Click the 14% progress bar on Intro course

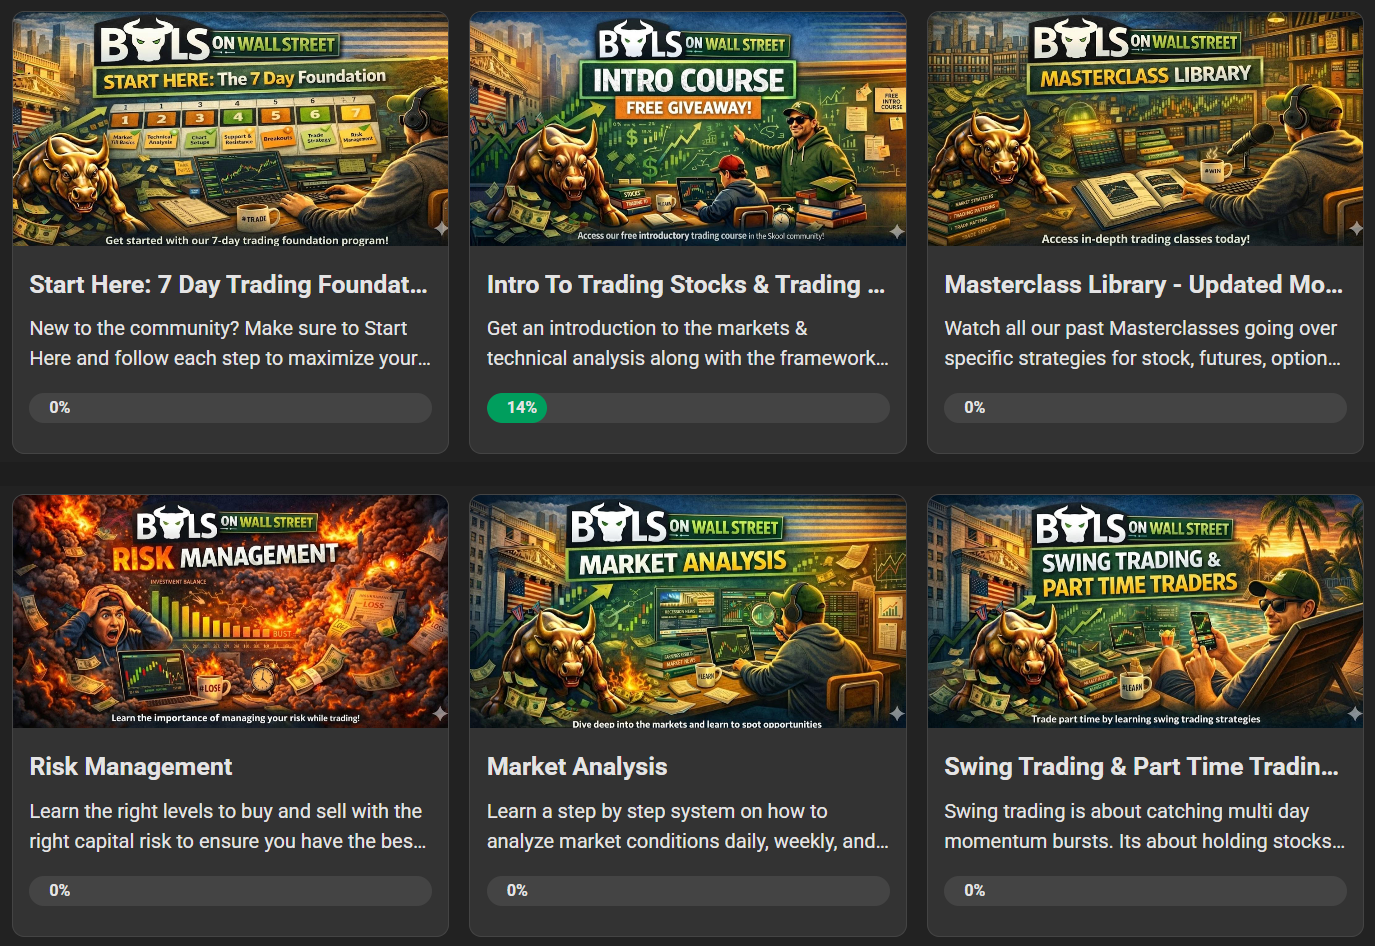[x=688, y=408]
